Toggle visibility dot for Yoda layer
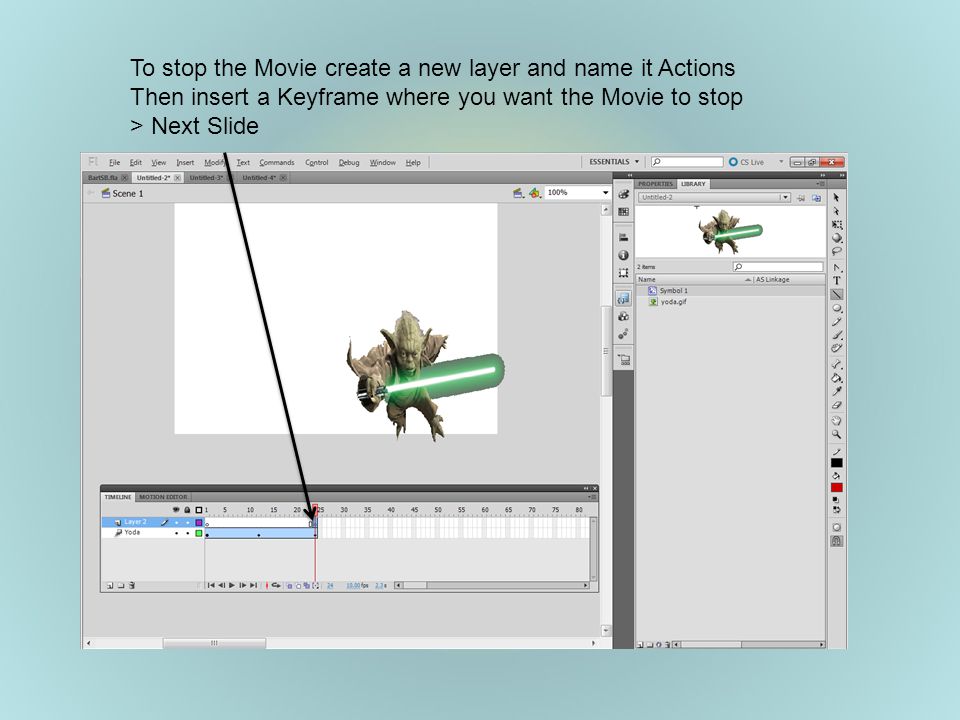 (176, 533)
